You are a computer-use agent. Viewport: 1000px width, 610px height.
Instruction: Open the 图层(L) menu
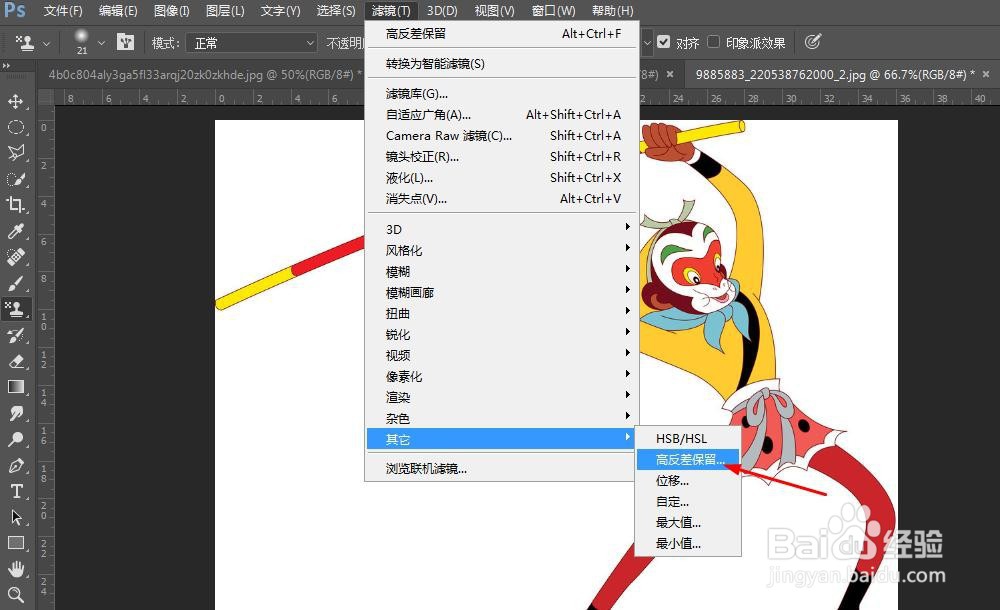(225, 11)
